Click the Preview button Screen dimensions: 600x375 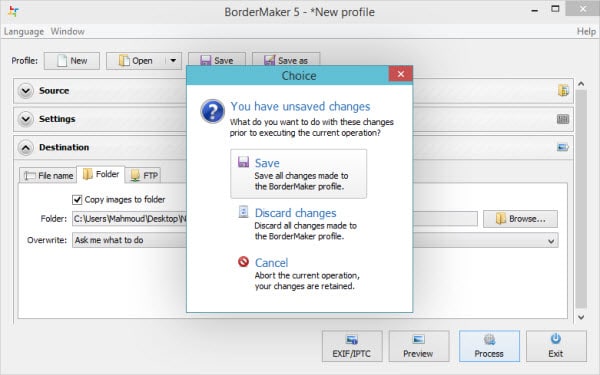tap(419, 346)
